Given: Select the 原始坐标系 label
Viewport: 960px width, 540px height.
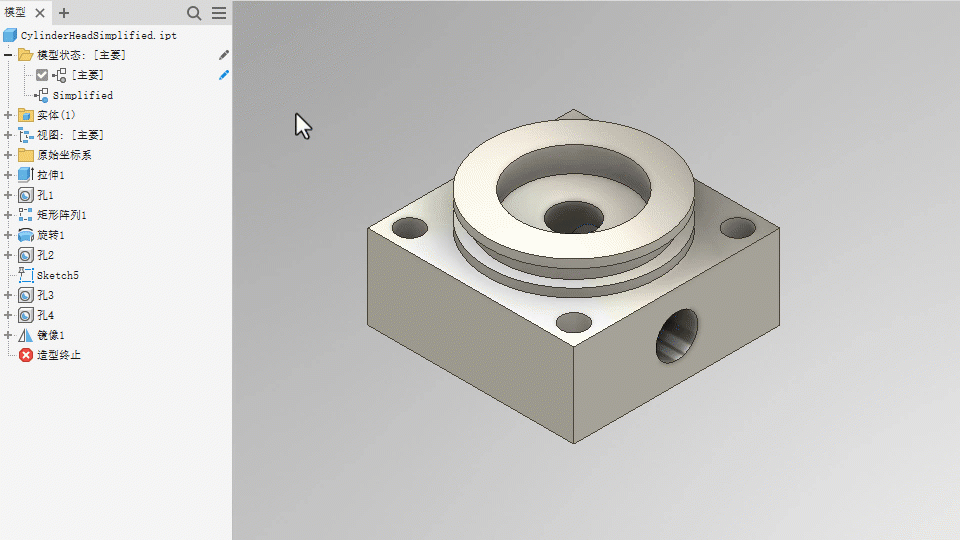Looking at the screenshot, I should pyautogui.click(x=64, y=155).
